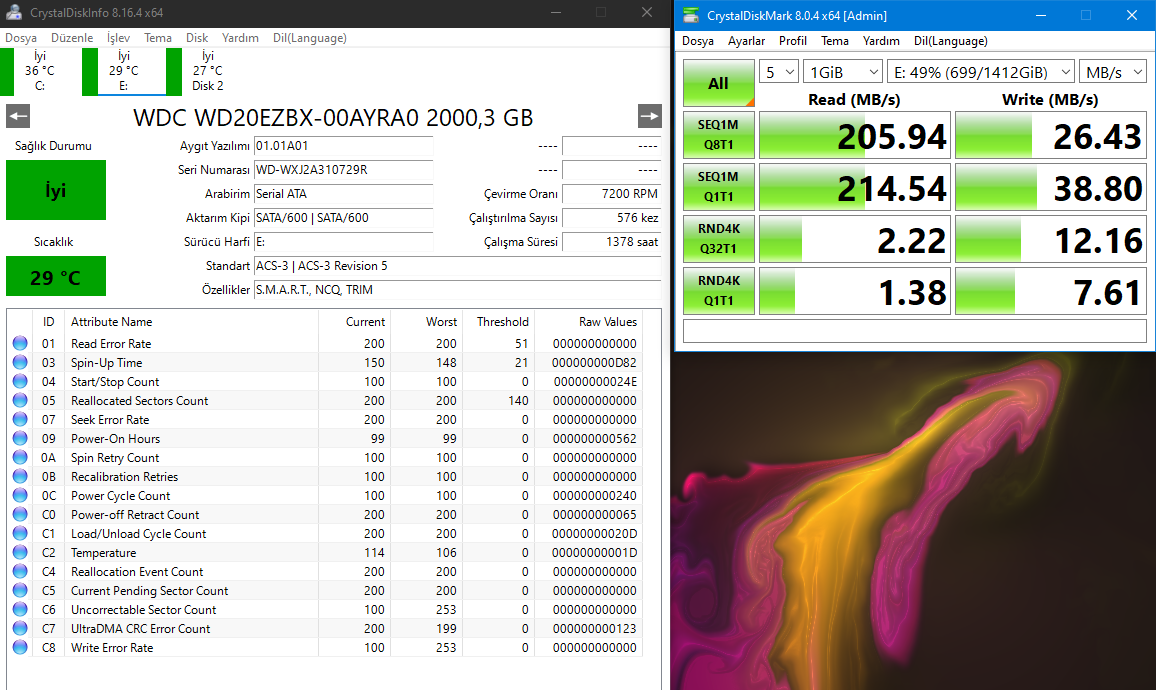Click the CrystalDiskMark title bar app icon

tap(691, 15)
